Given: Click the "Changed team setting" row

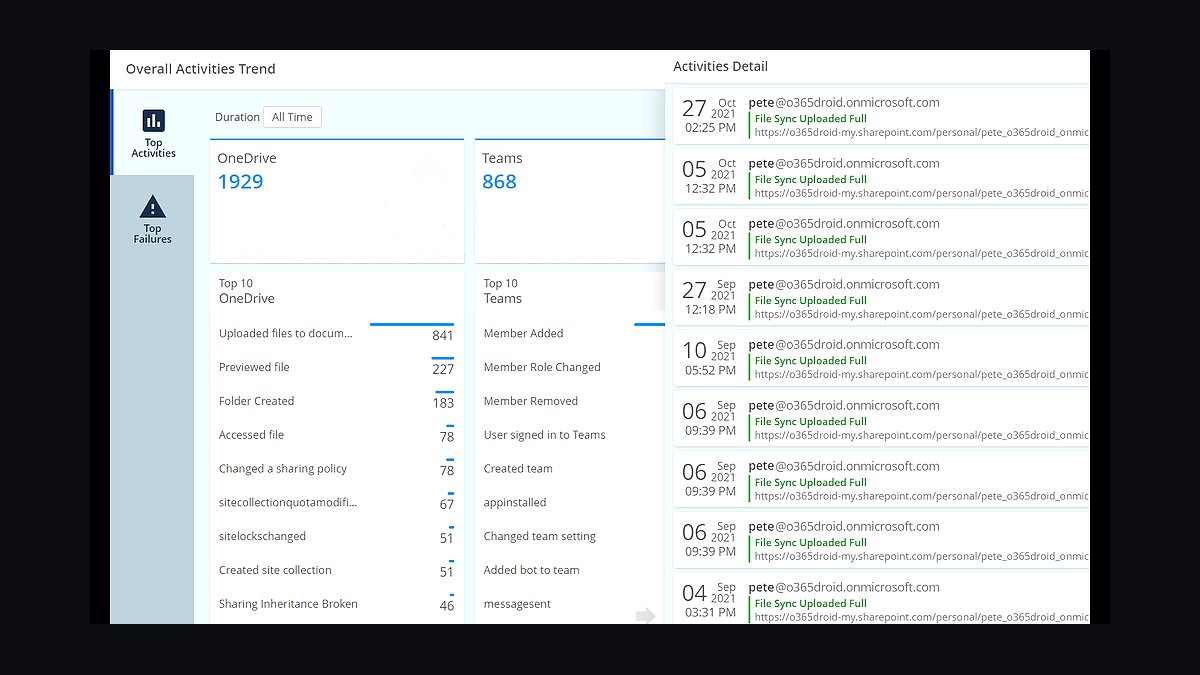Looking at the screenshot, I should pos(540,537).
